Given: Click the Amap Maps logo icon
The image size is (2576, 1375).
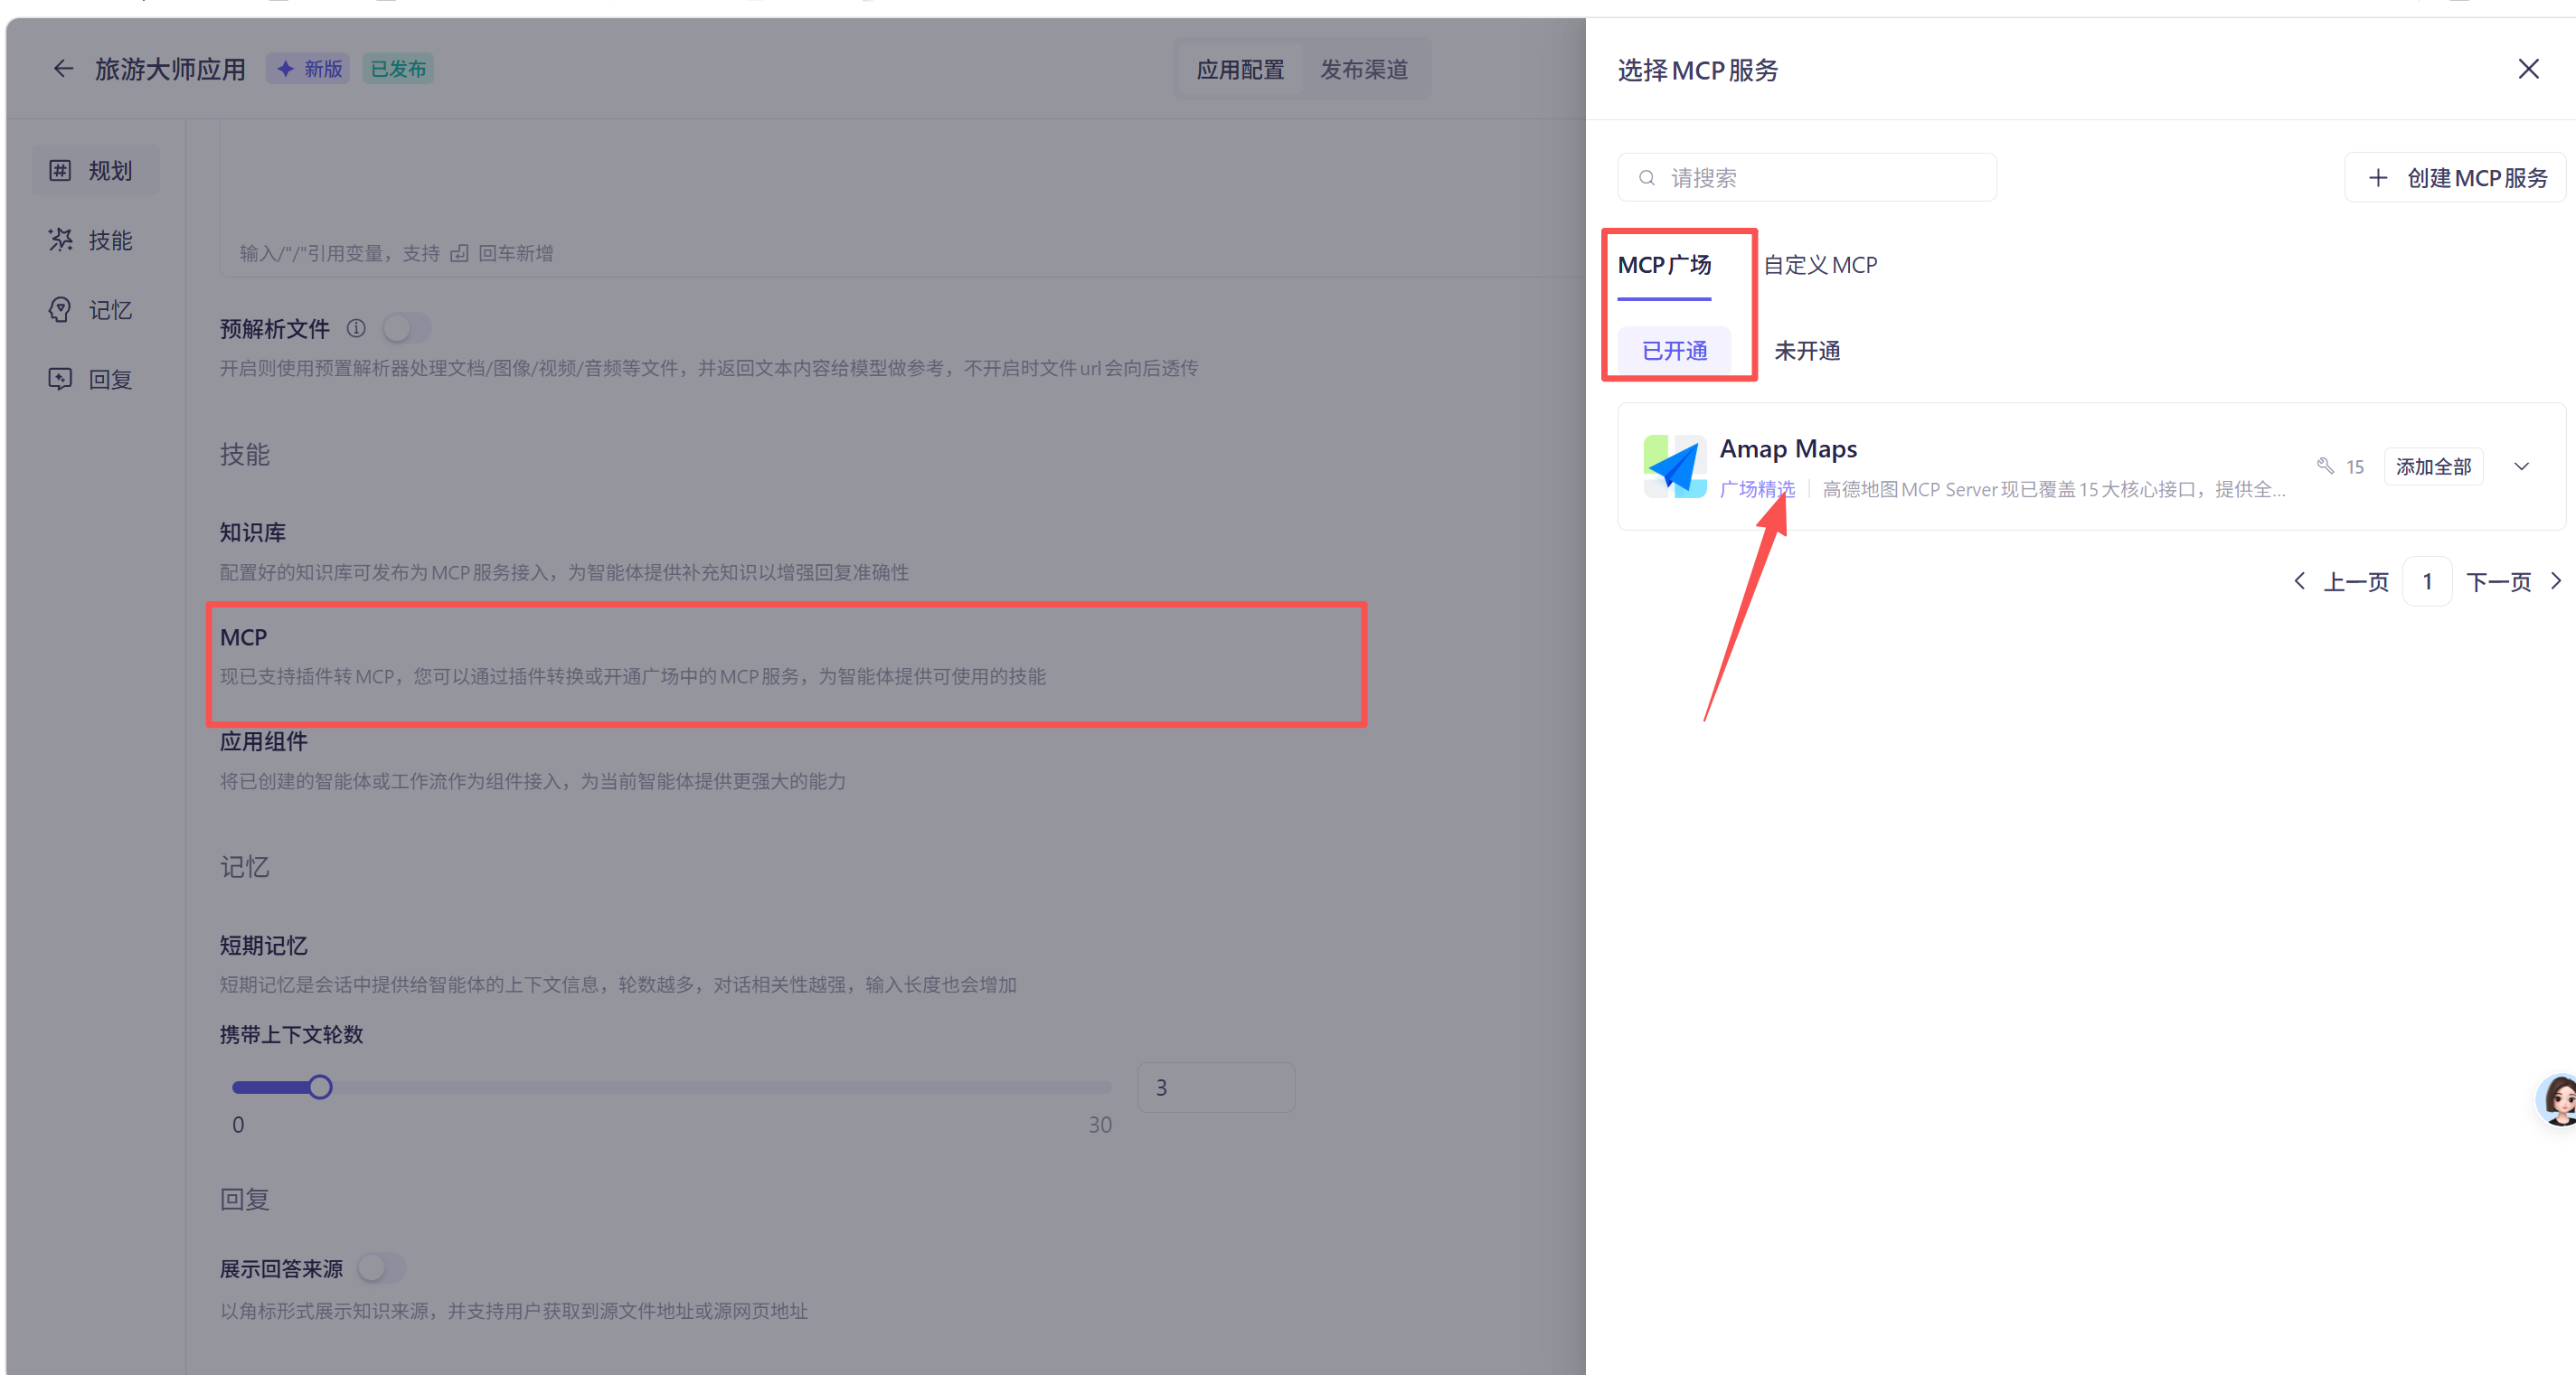Looking at the screenshot, I should point(1675,466).
